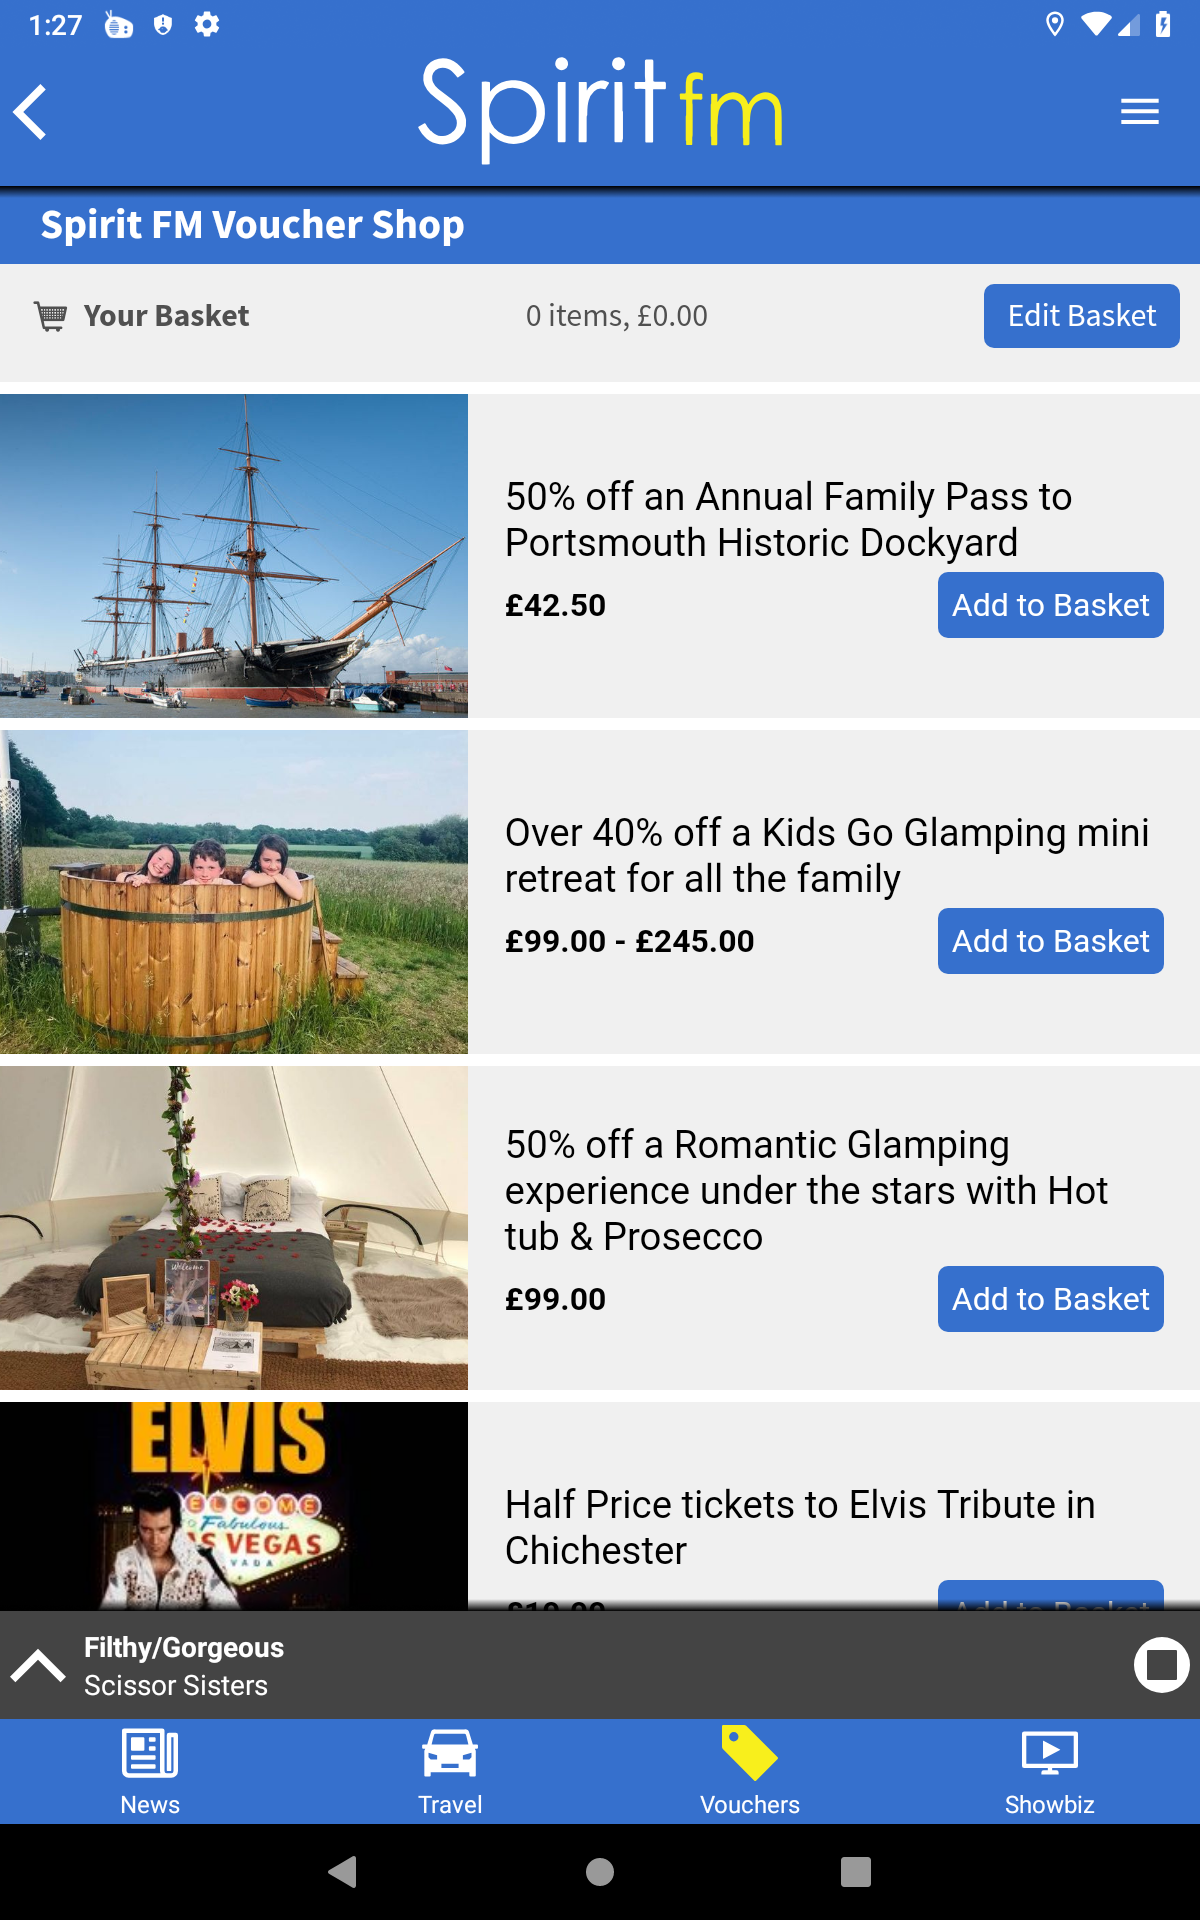Viewport: 1200px width, 1920px height.
Task: Select the Vouchers tag icon
Action: coord(749,1754)
